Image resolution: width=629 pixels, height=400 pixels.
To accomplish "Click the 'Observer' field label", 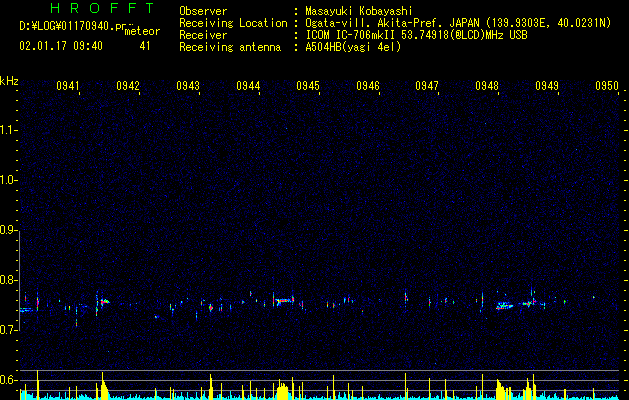I will pyautogui.click(x=203, y=11).
